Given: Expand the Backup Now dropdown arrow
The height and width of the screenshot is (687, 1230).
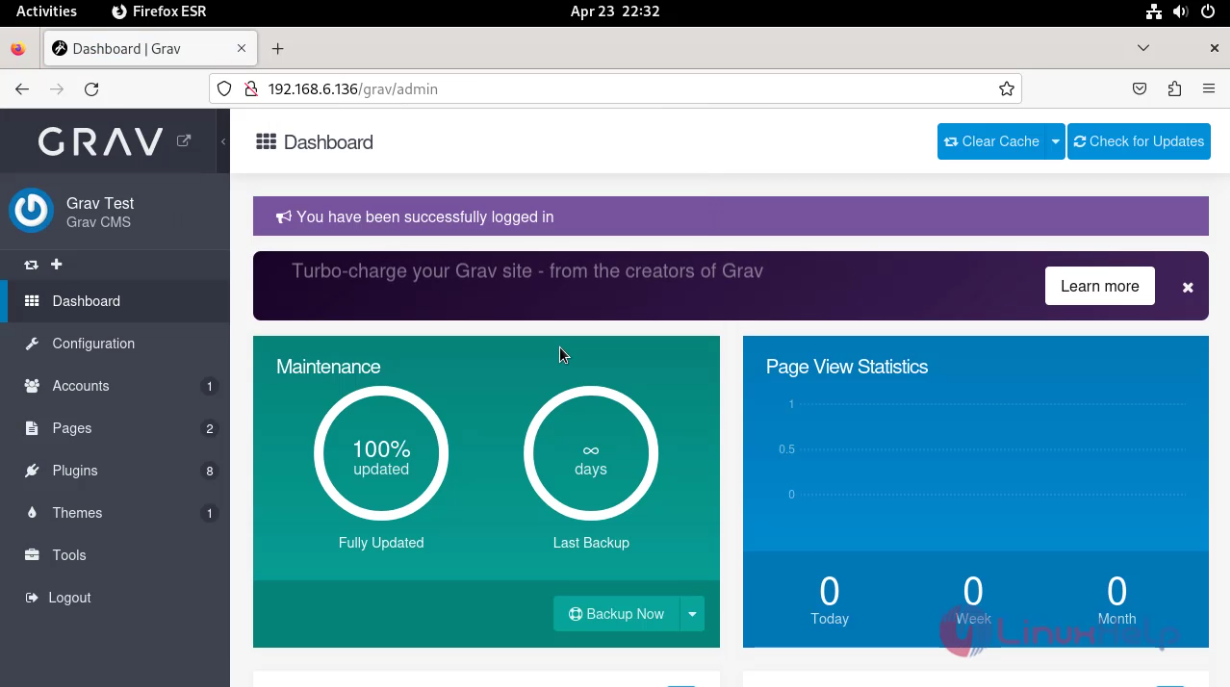Looking at the screenshot, I should [692, 614].
